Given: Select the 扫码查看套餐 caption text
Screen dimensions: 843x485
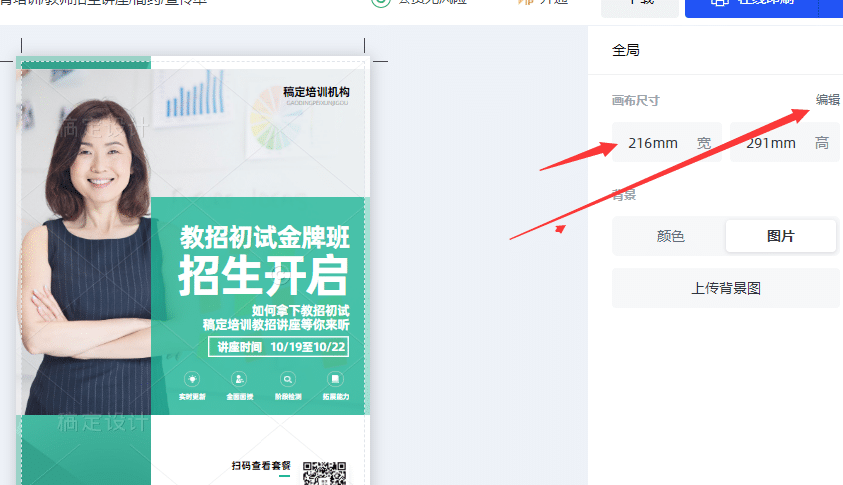Looking at the screenshot, I should [x=261, y=466].
